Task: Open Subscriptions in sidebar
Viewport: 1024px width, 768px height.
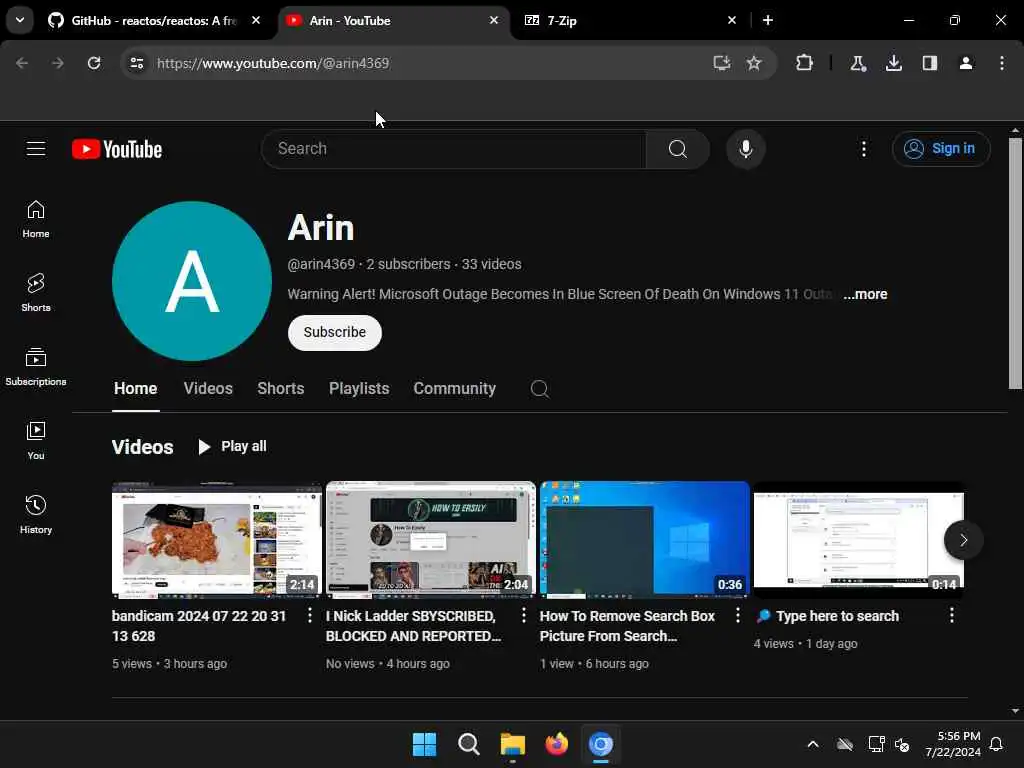Action: 36,367
